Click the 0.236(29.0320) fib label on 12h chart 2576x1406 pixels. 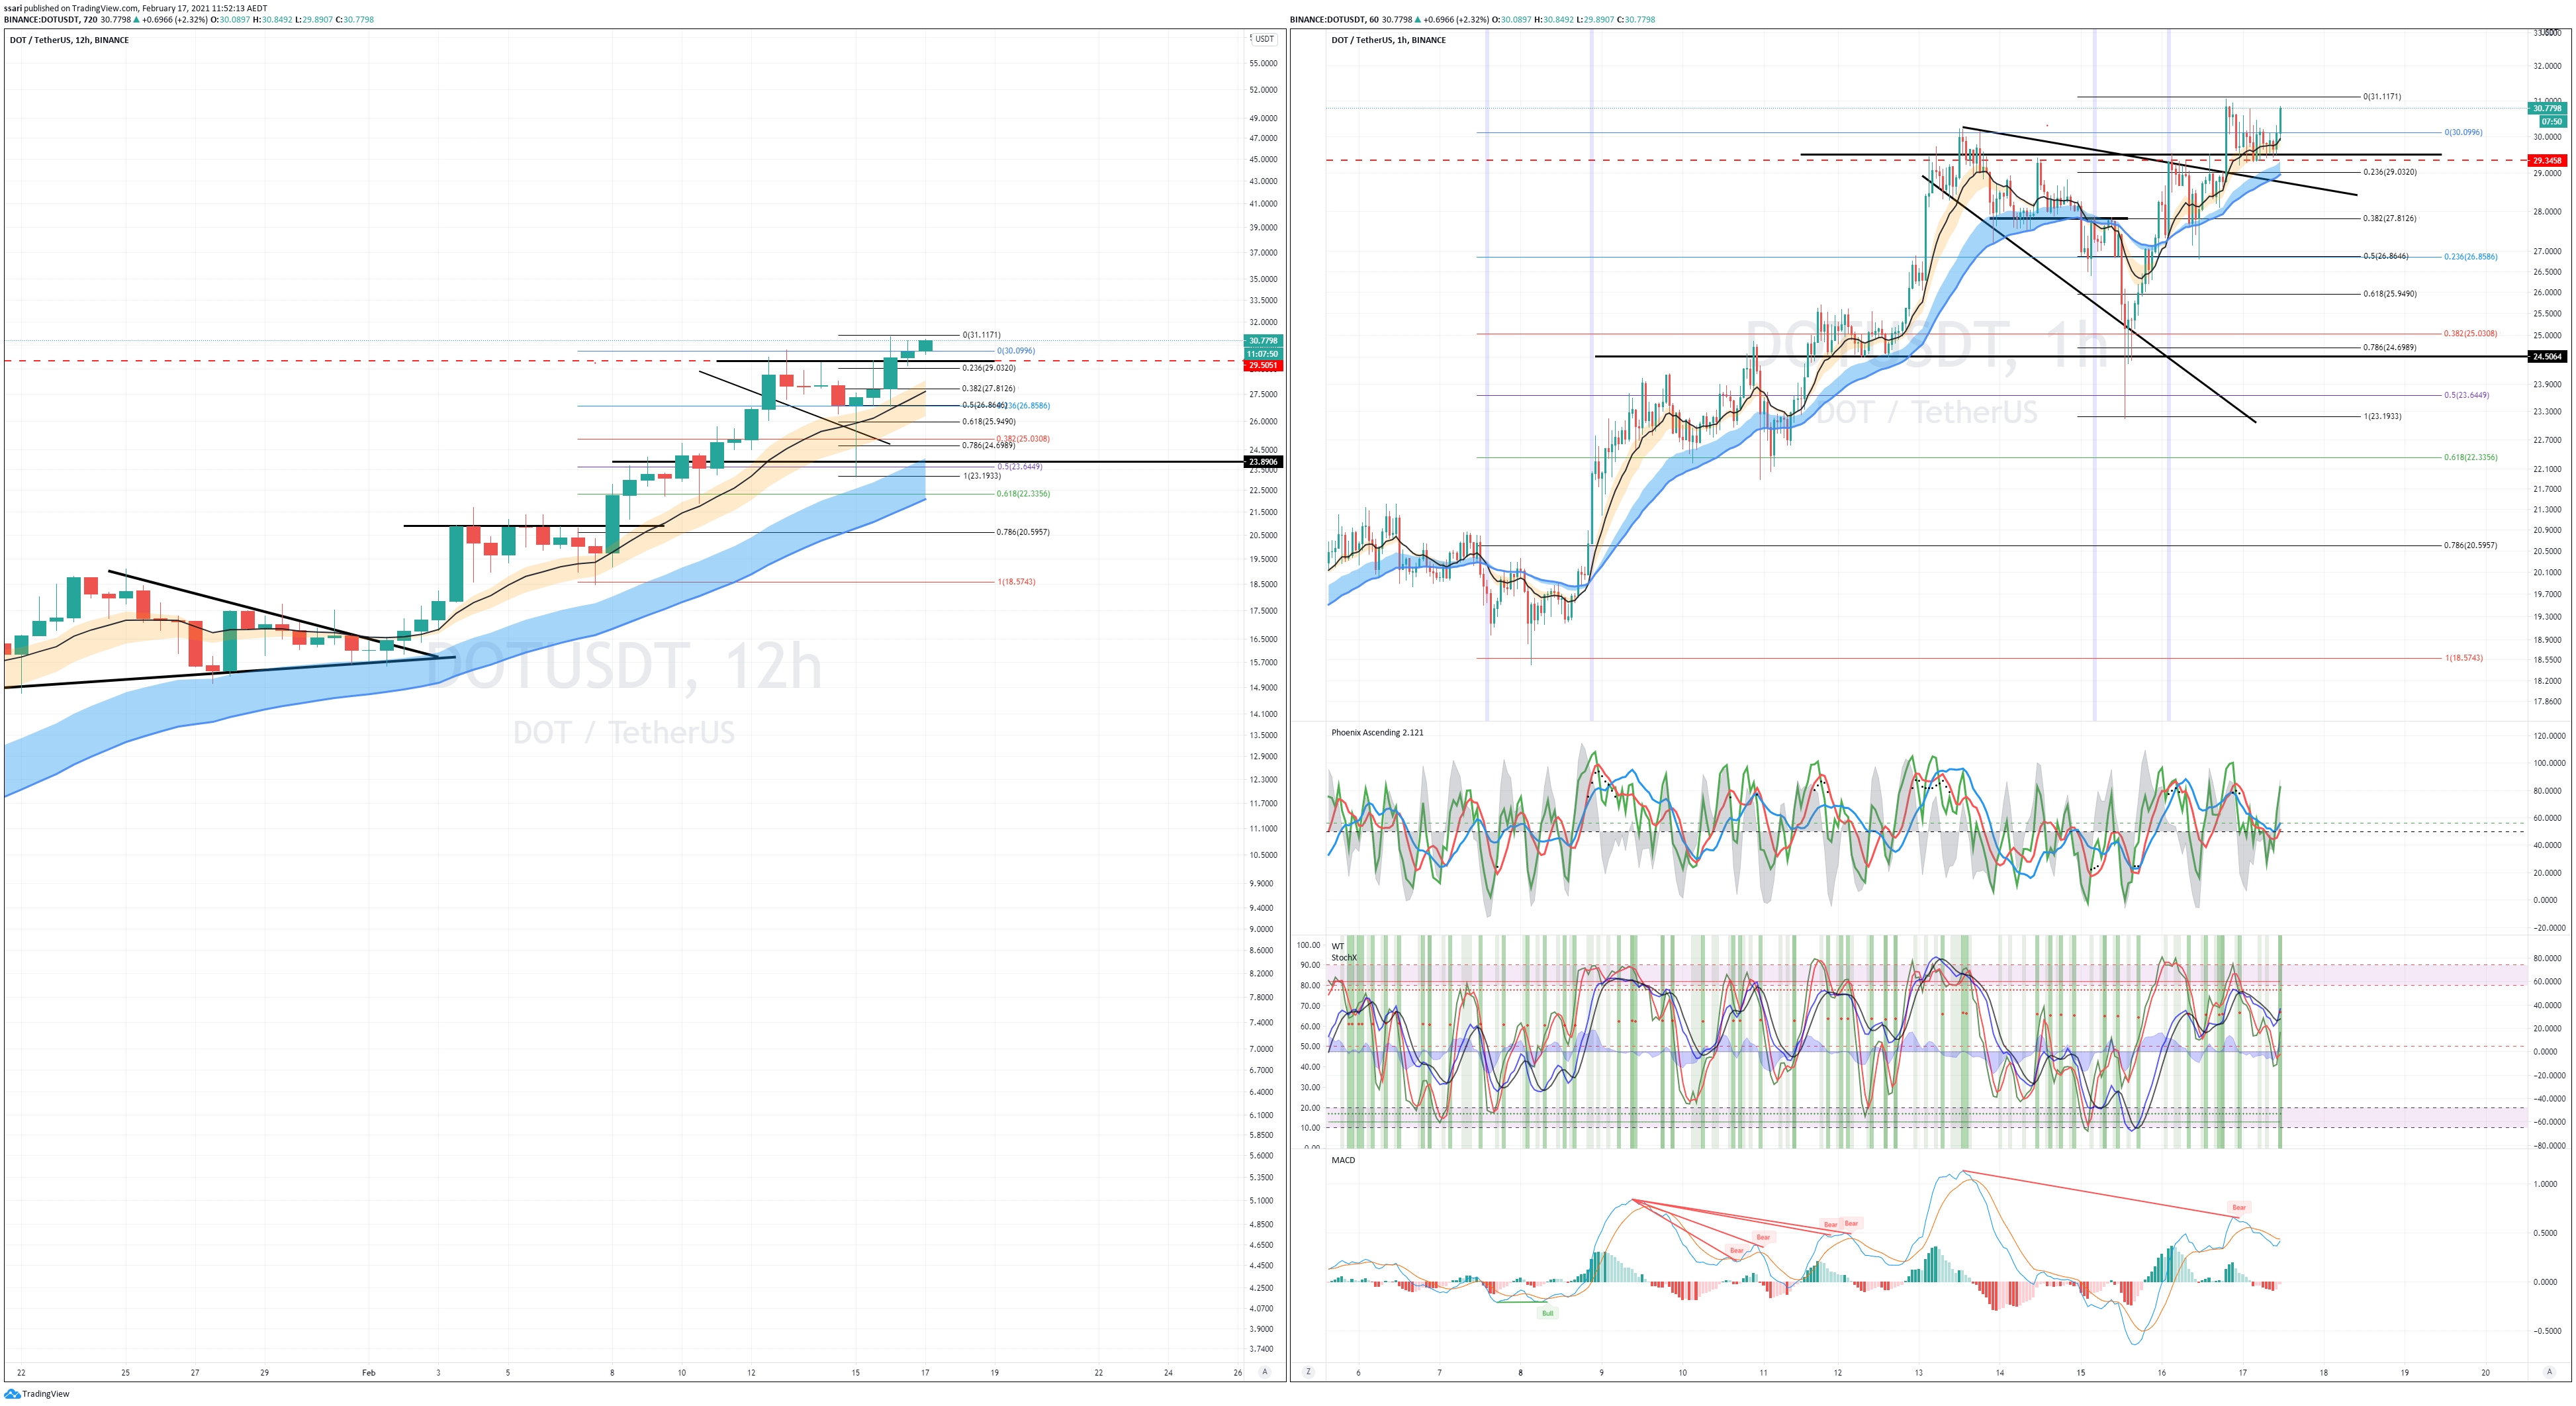989,368
